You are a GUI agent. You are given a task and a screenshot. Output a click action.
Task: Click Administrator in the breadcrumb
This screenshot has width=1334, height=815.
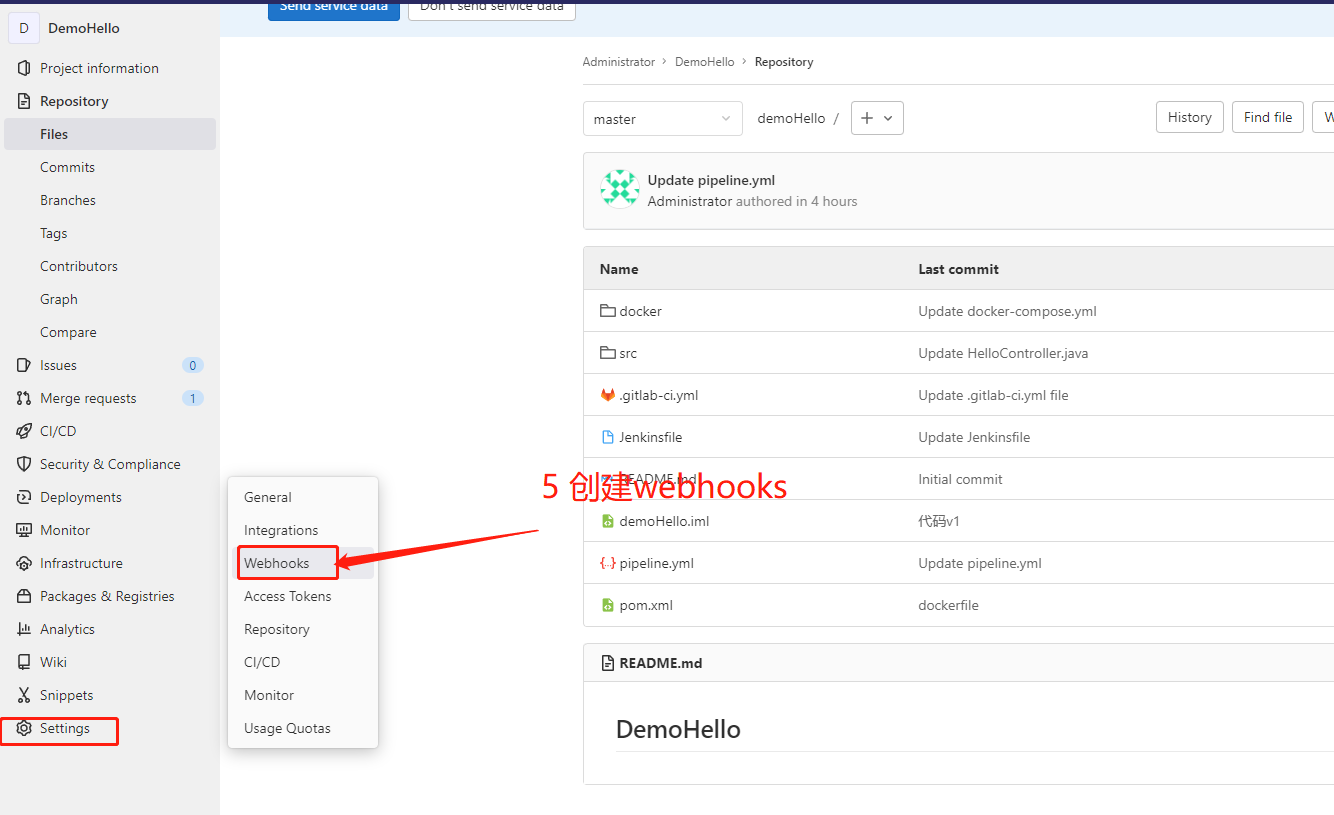[618, 62]
